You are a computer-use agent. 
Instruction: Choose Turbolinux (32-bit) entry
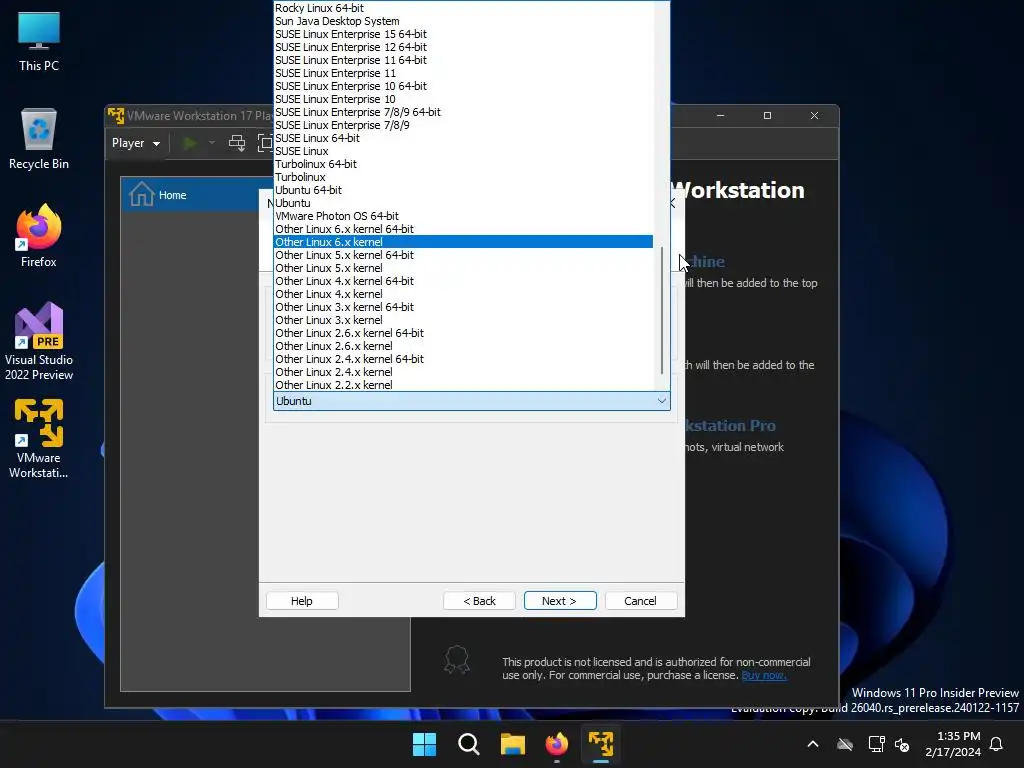463,177
